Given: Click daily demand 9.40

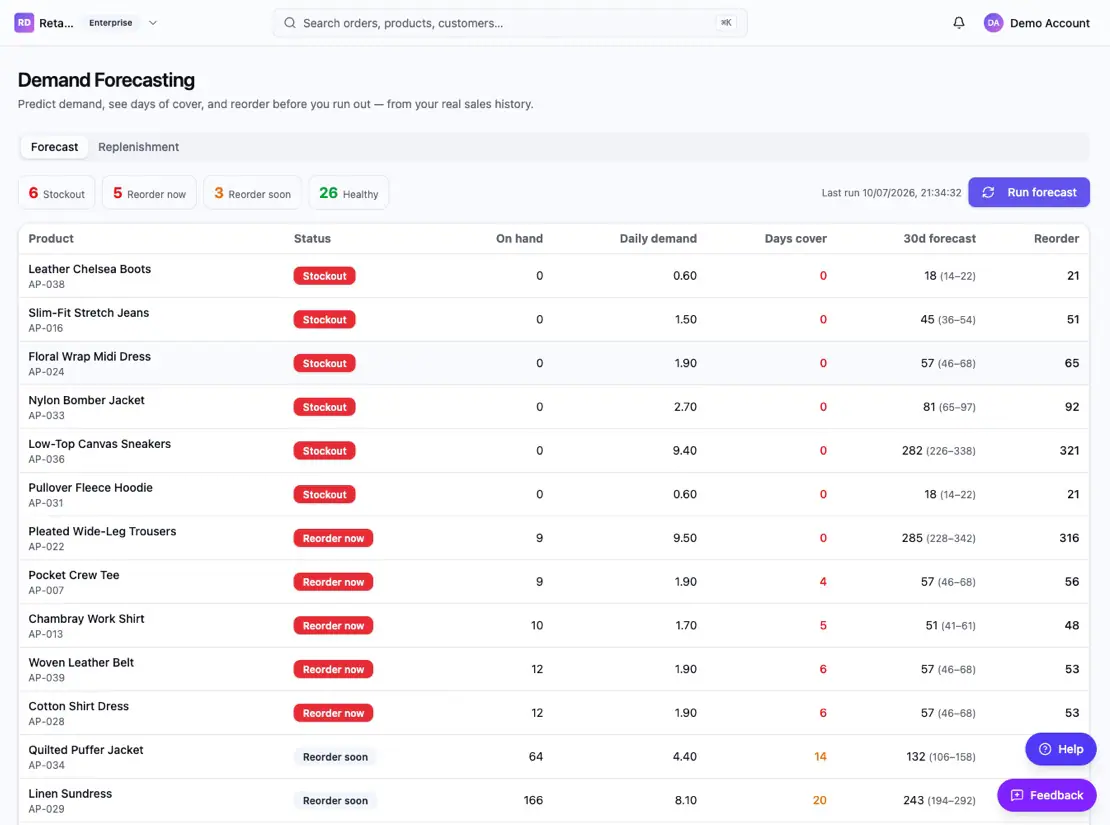Looking at the screenshot, I should (x=685, y=451).
